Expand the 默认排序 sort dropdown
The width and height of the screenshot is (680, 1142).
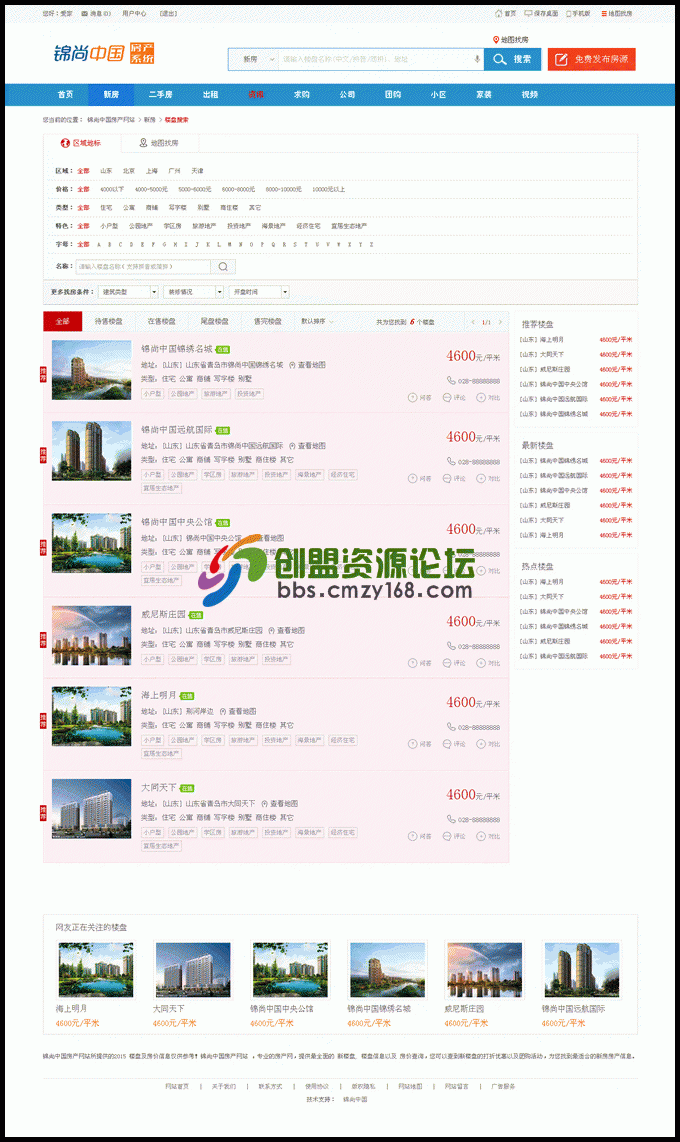pos(317,321)
